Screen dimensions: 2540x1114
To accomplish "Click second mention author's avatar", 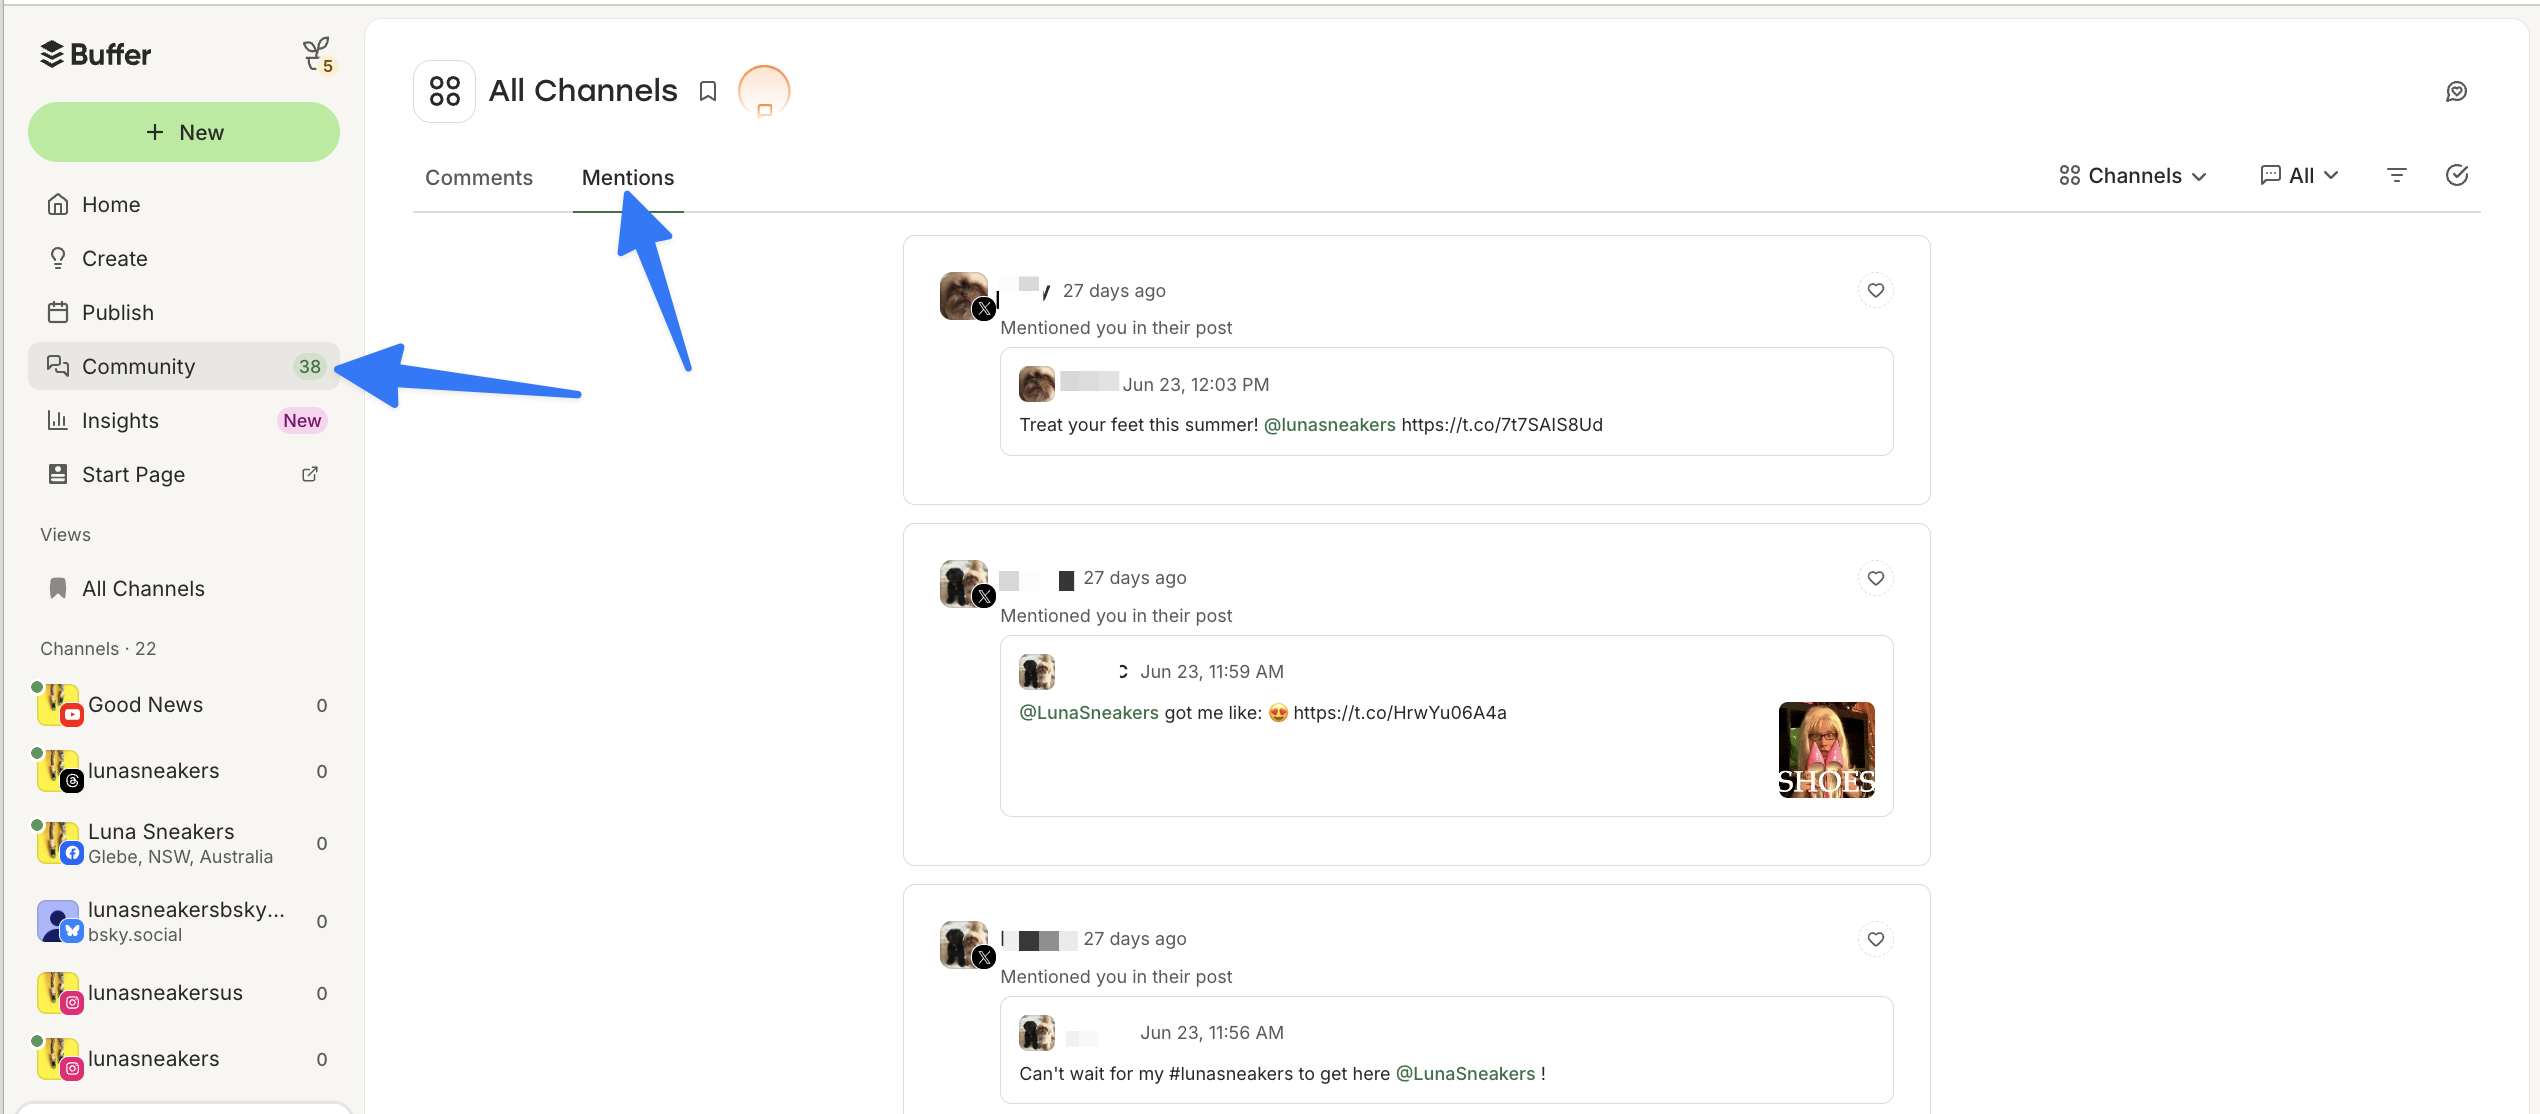I will (965, 583).
